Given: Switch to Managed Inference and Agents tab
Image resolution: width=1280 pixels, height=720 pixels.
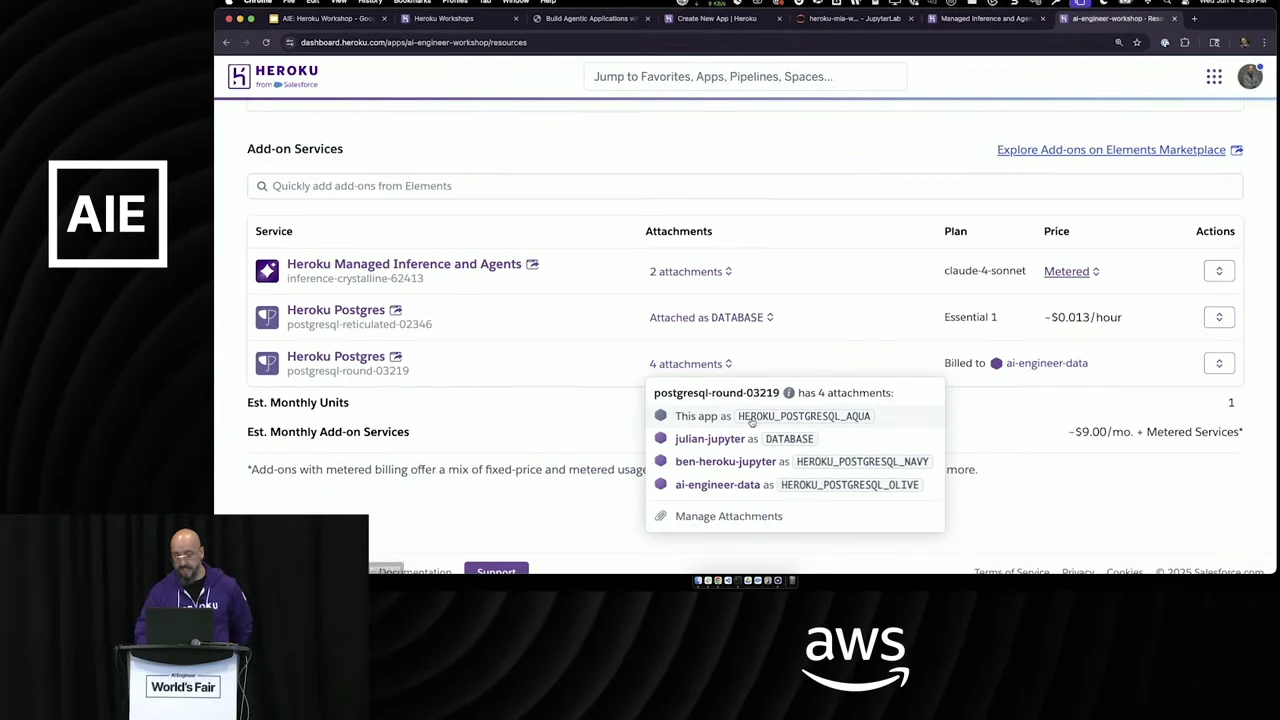Looking at the screenshot, I should tap(985, 18).
